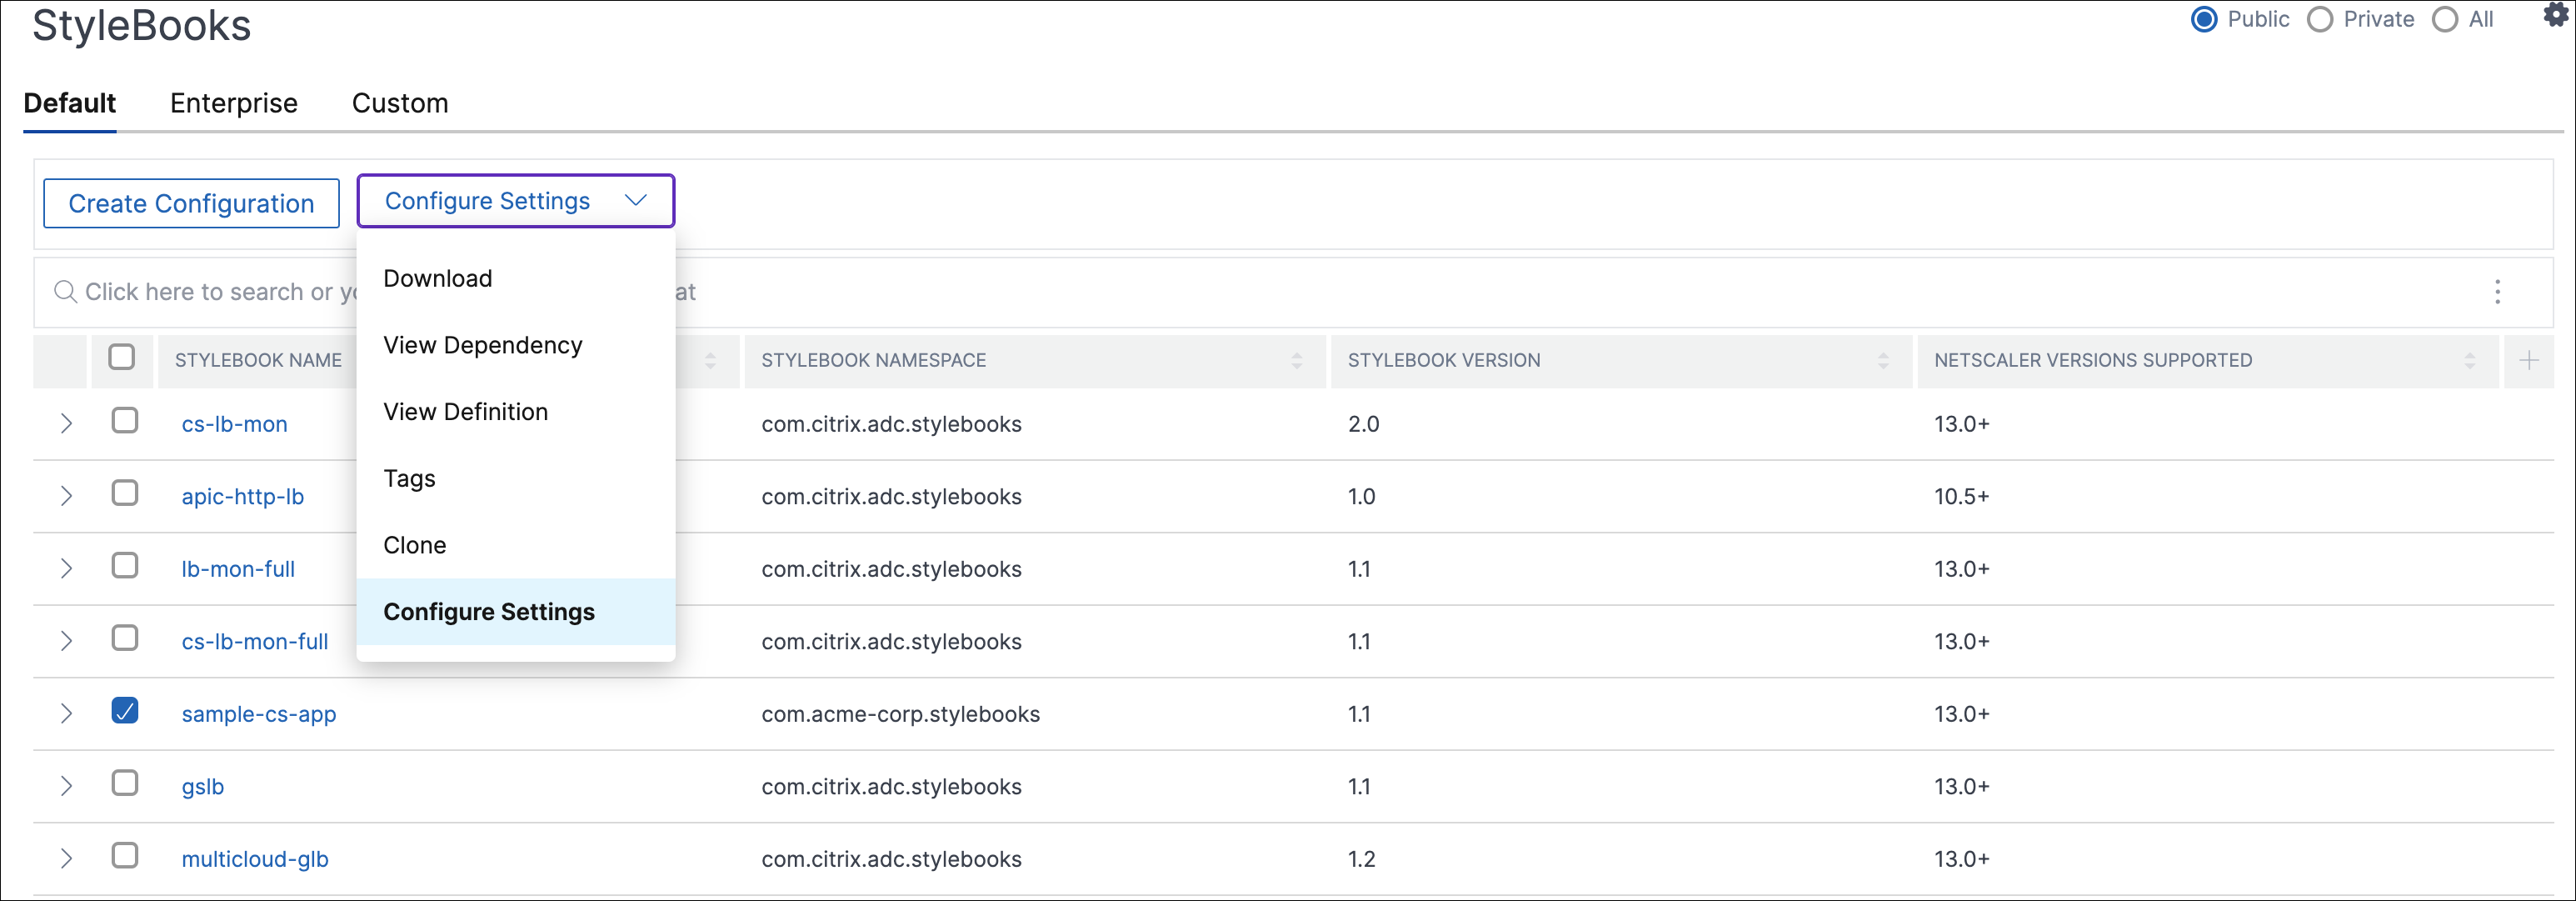Select the Private radio button

pyautogui.click(x=2320, y=20)
